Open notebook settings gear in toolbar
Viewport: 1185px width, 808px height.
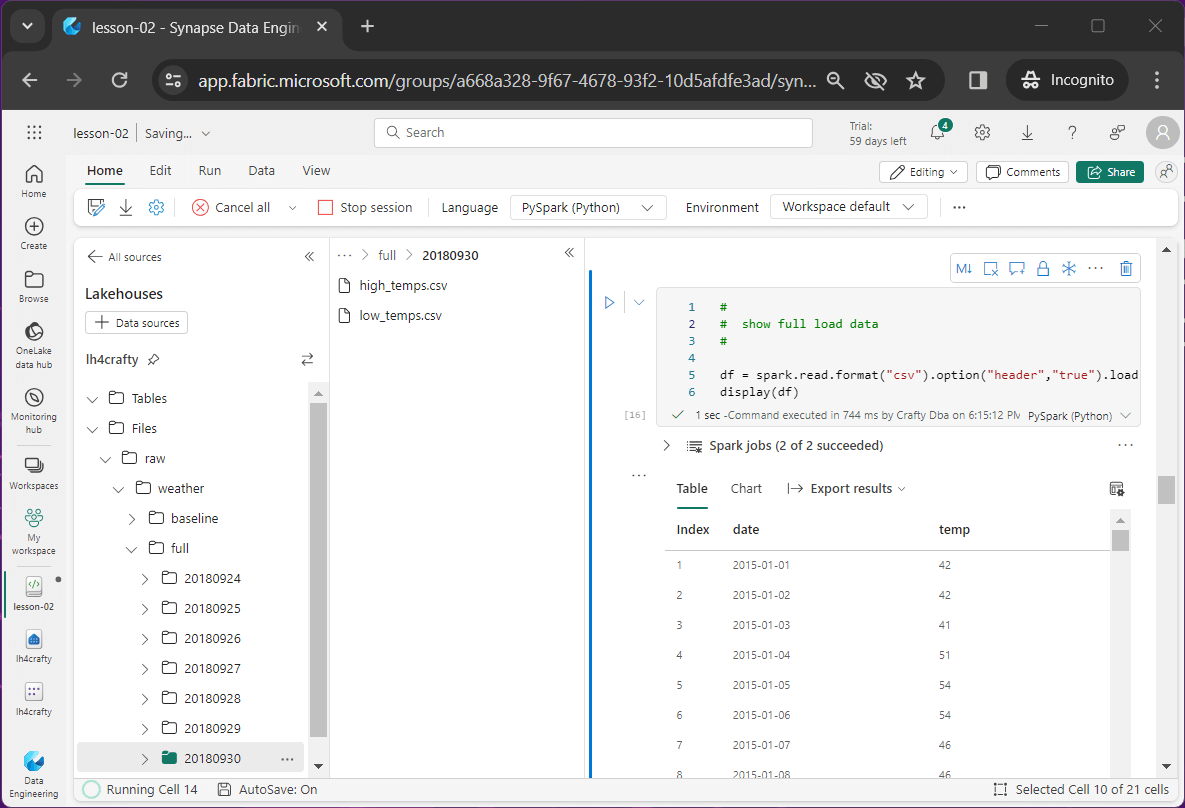[x=156, y=207]
